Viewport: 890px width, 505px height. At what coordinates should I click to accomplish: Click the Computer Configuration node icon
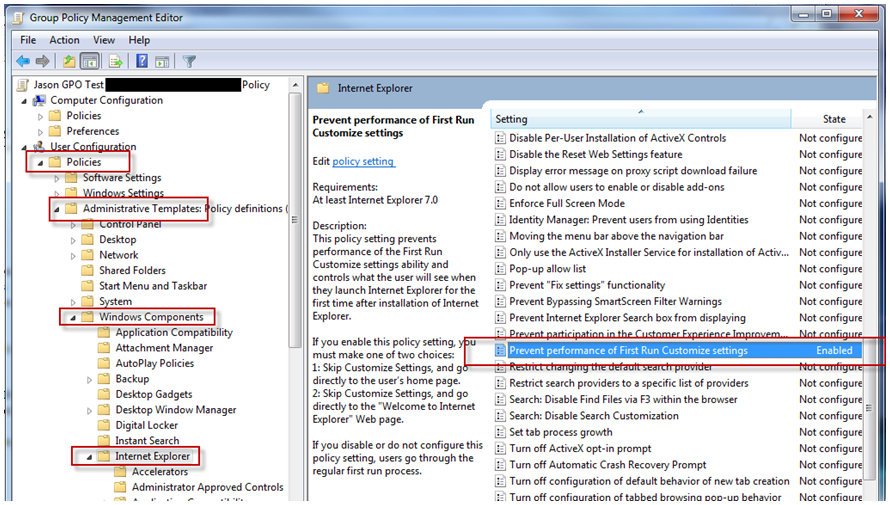point(39,100)
